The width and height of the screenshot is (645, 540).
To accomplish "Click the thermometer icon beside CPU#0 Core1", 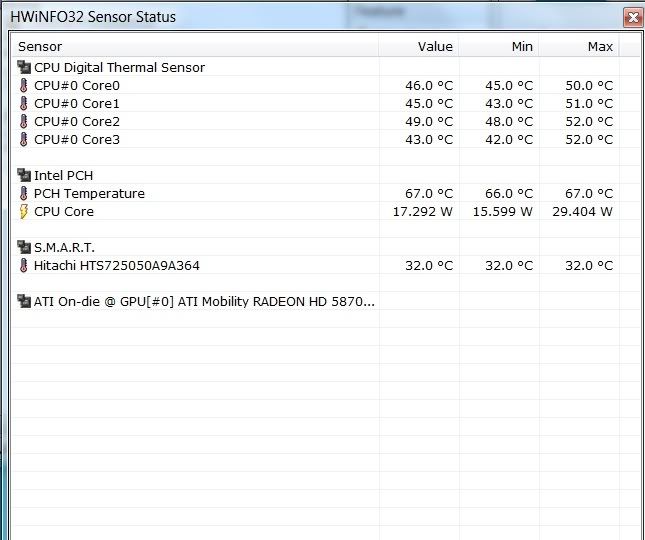I will point(23,104).
